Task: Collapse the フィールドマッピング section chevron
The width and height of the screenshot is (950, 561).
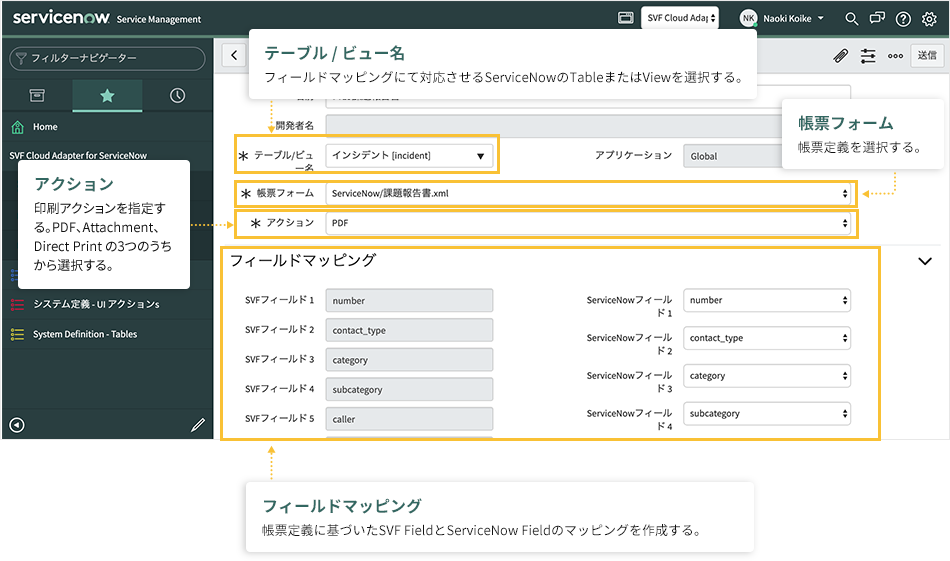Action: [924, 261]
